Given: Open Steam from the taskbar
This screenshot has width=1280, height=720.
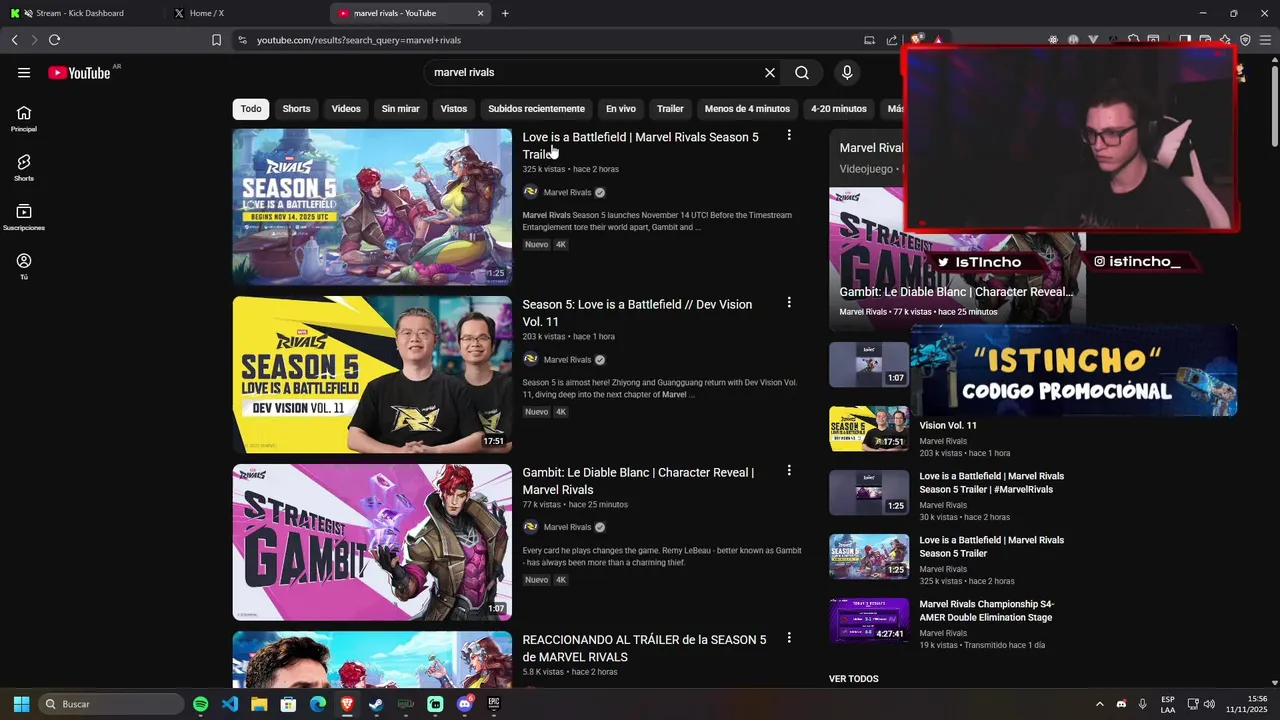Looking at the screenshot, I should 376,704.
